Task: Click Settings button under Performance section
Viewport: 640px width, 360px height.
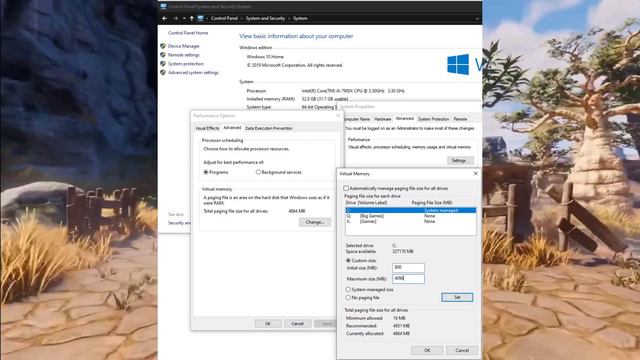Action: [x=460, y=160]
